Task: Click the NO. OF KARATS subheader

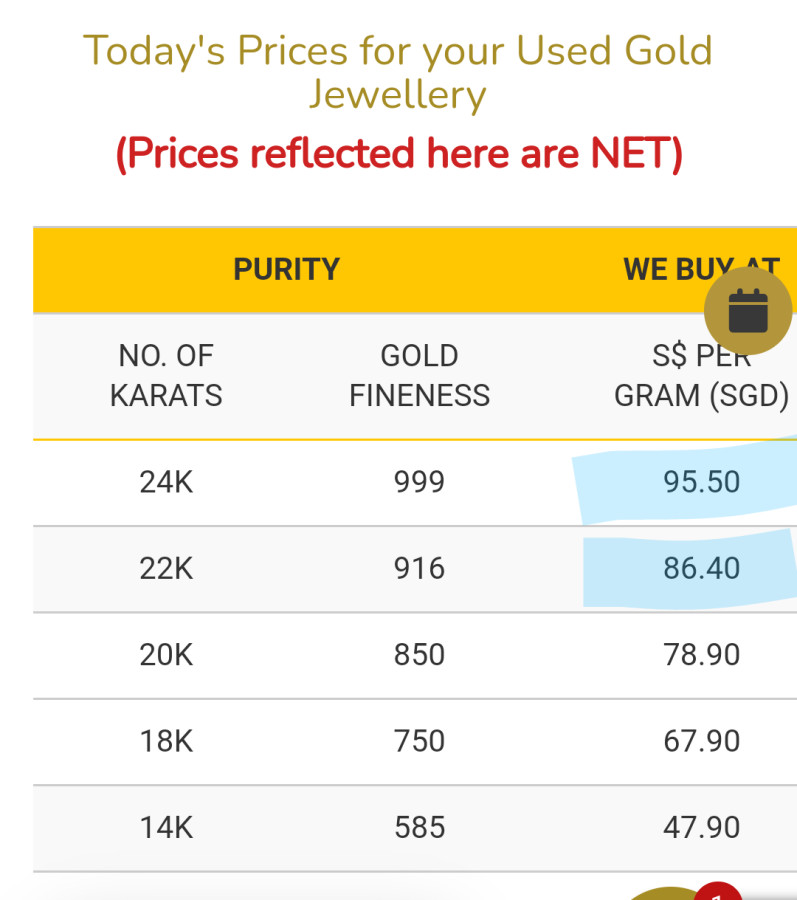Action: (x=166, y=375)
